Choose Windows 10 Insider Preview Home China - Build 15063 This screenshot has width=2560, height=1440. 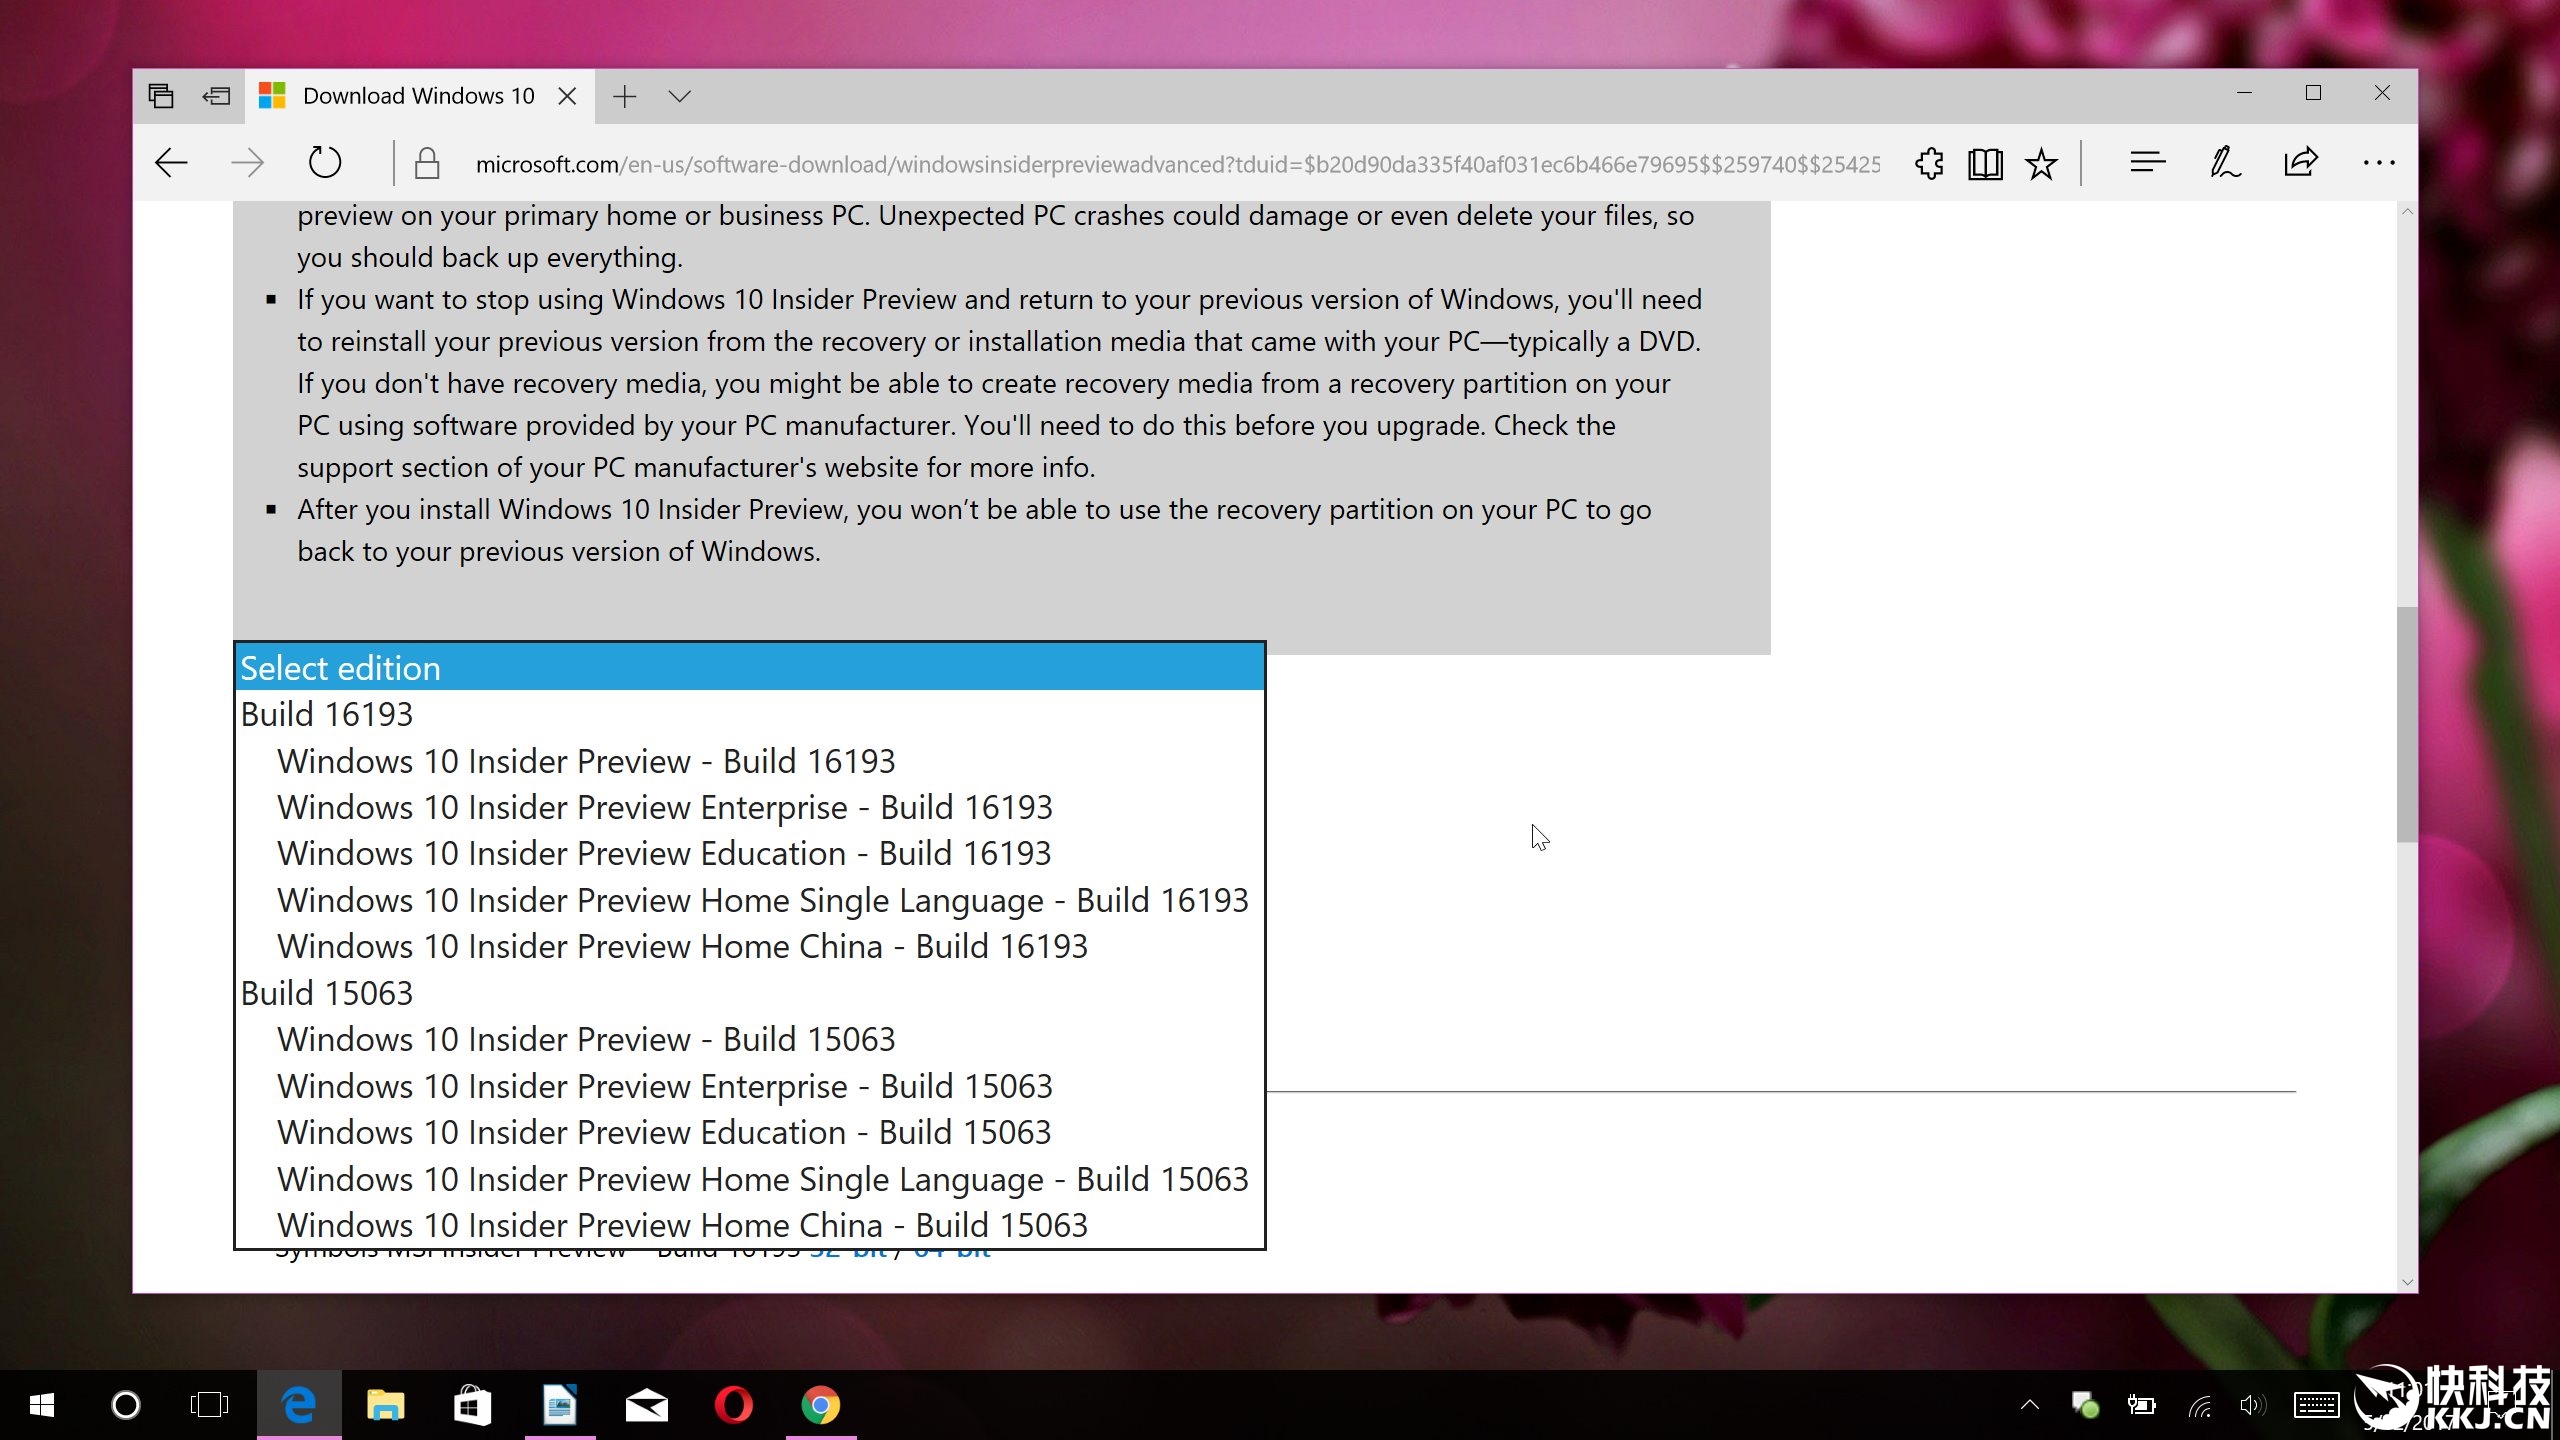pyautogui.click(x=682, y=1225)
